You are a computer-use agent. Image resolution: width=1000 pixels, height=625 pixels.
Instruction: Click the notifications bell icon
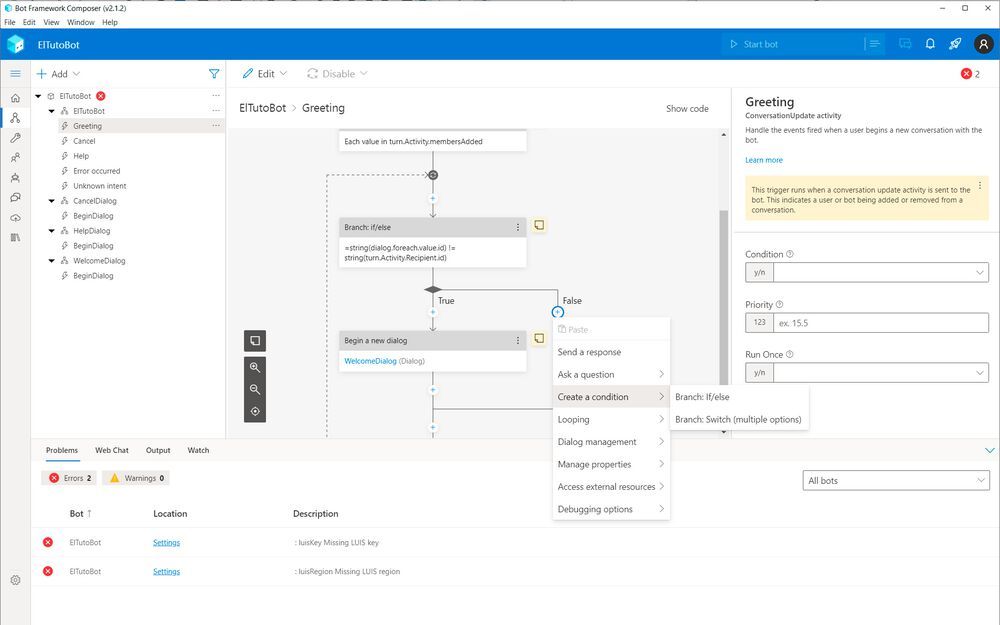pos(930,44)
